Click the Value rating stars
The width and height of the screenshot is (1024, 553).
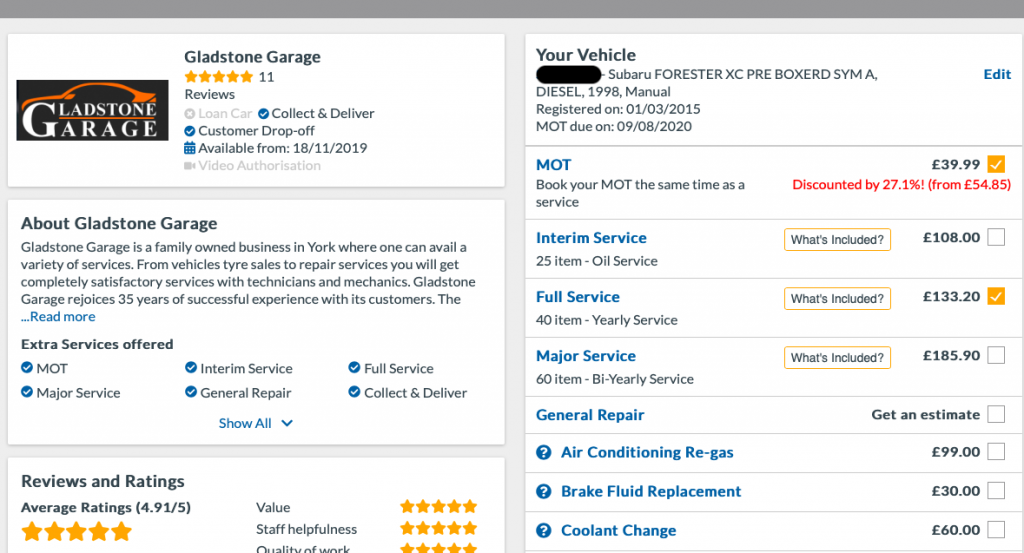438,507
